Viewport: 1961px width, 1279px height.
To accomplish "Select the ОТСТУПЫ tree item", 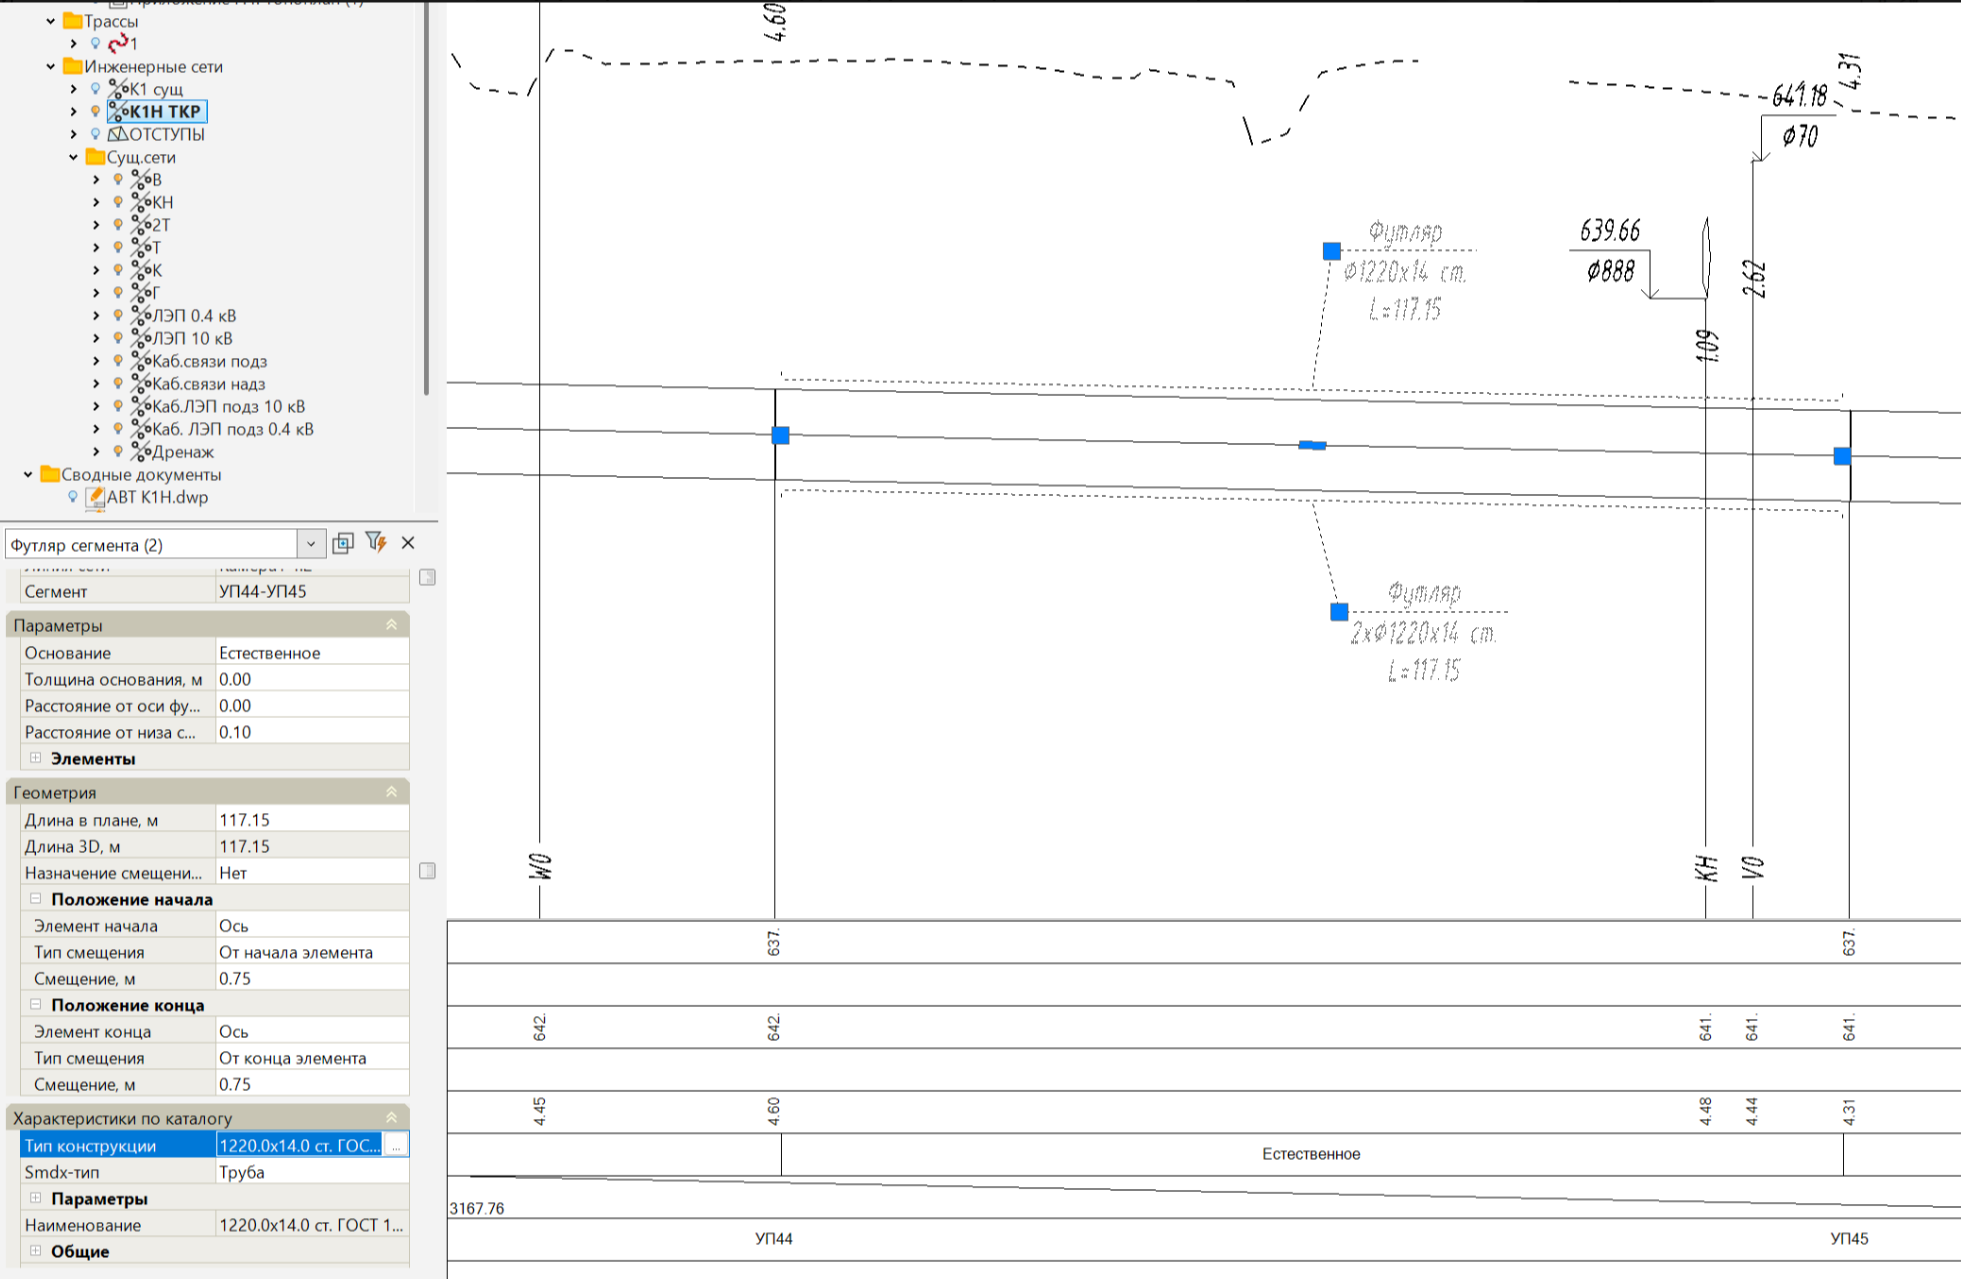I will pos(166,134).
